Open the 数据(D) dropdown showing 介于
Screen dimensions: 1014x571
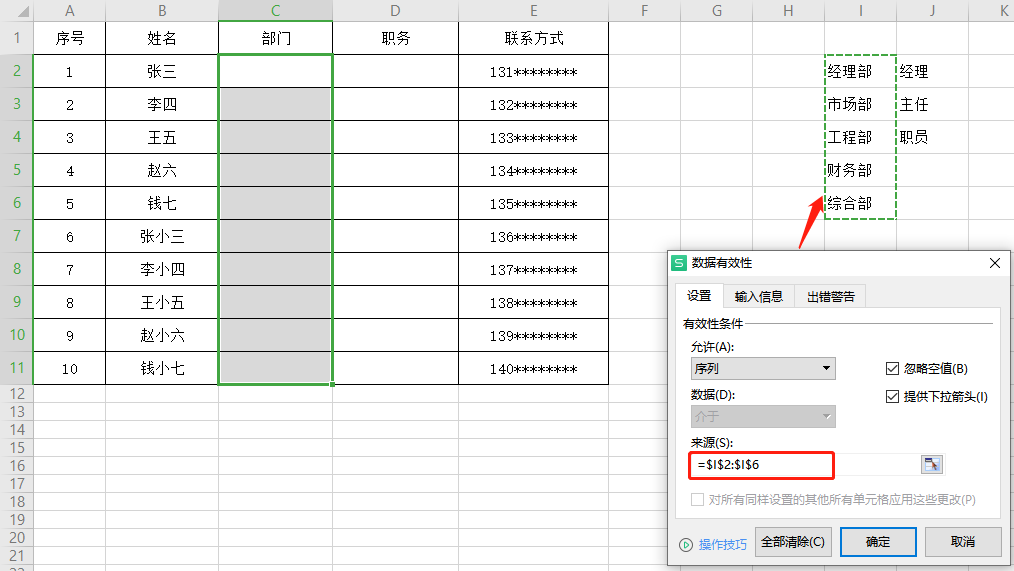pyautogui.click(x=763, y=416)
